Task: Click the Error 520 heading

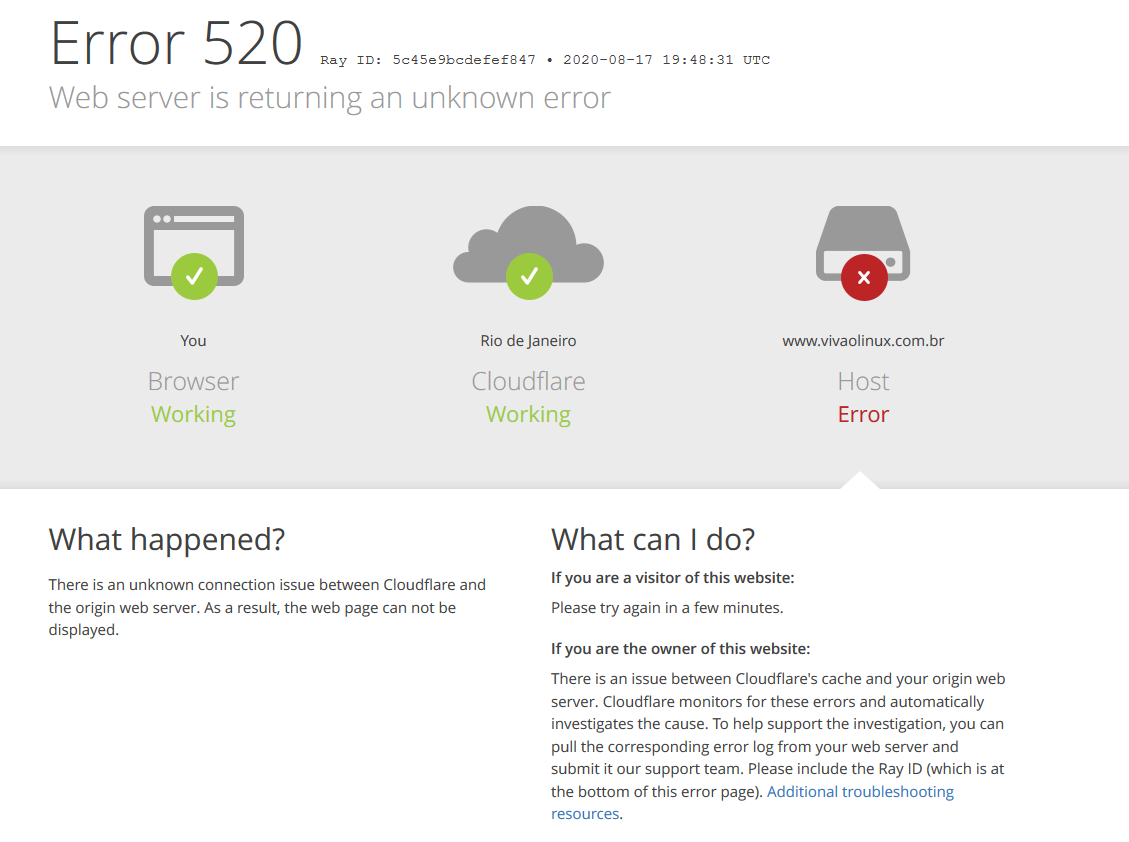Action: [x=176, y=43]
